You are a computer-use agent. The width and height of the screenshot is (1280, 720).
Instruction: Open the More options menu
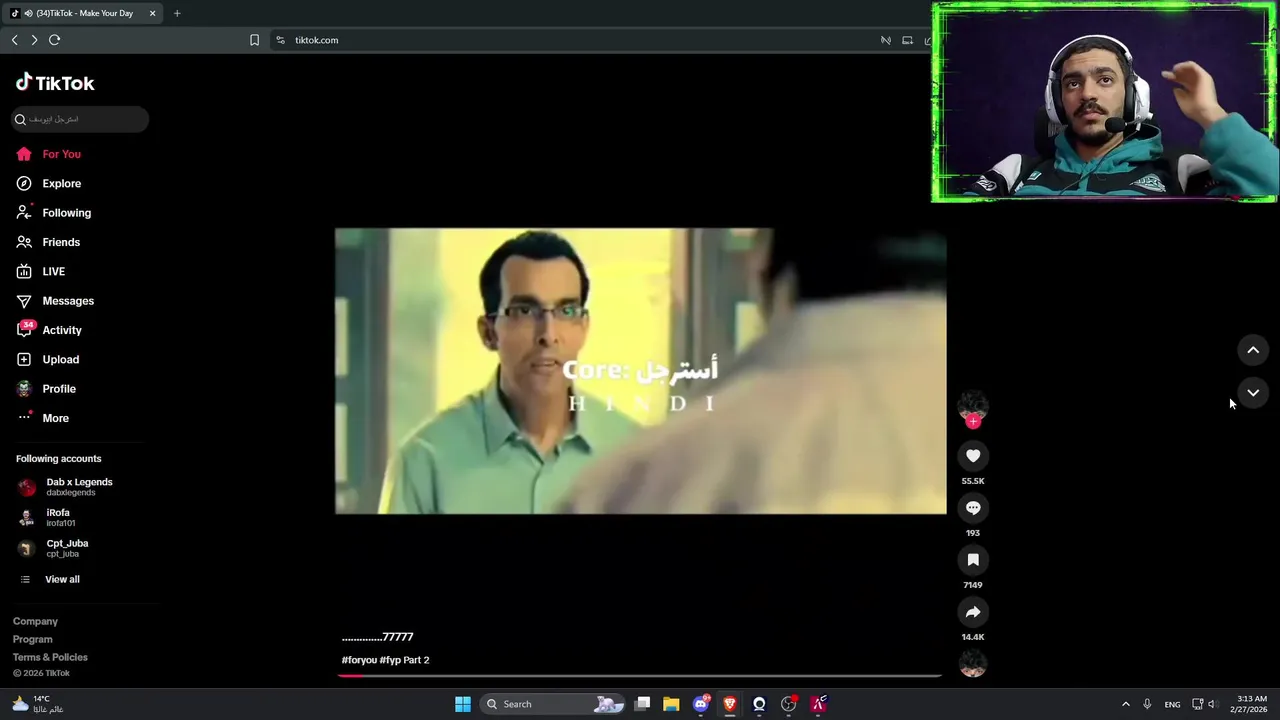[x=43, y=418]
